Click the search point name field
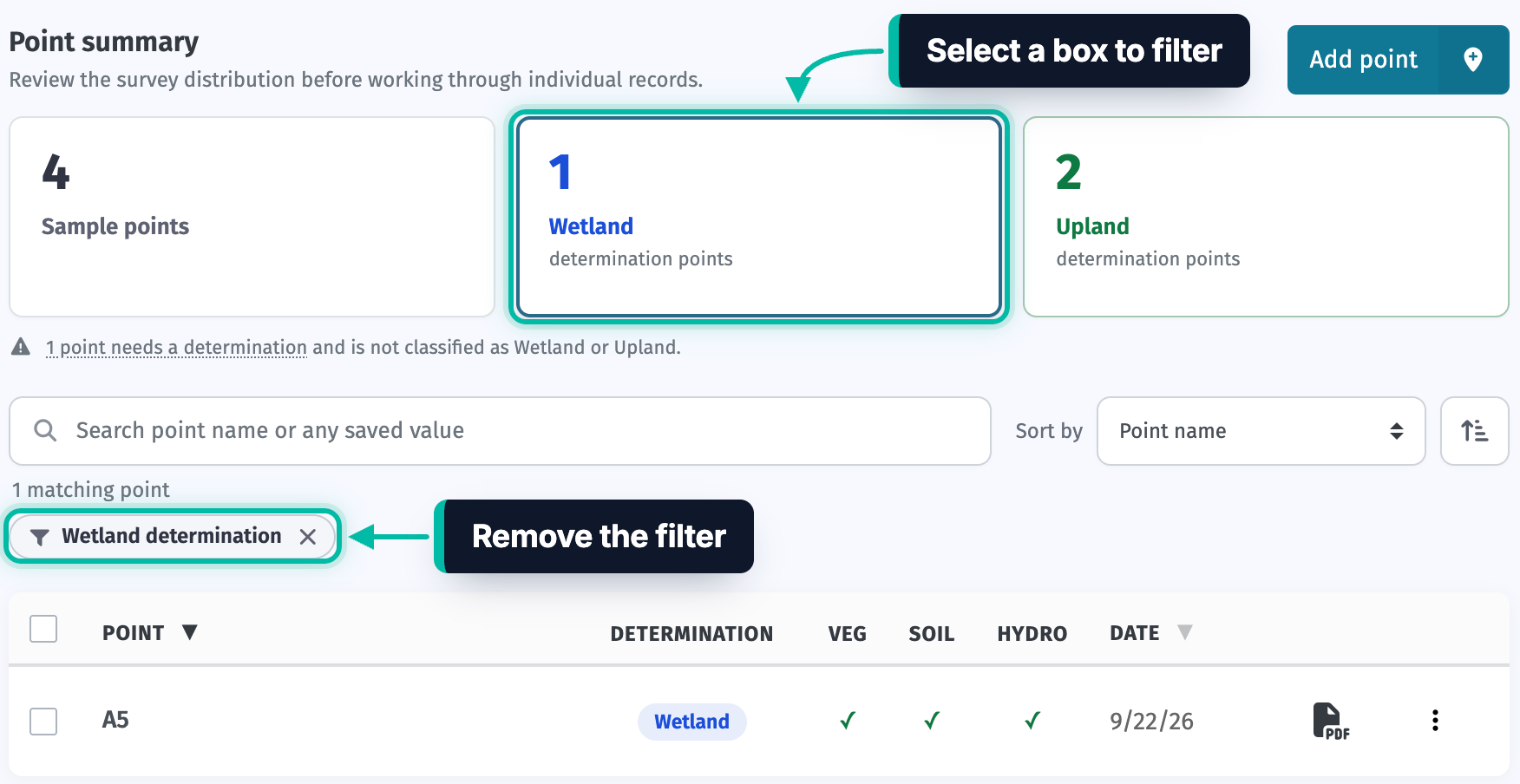1520x784 pixels. tap(500, 431)
